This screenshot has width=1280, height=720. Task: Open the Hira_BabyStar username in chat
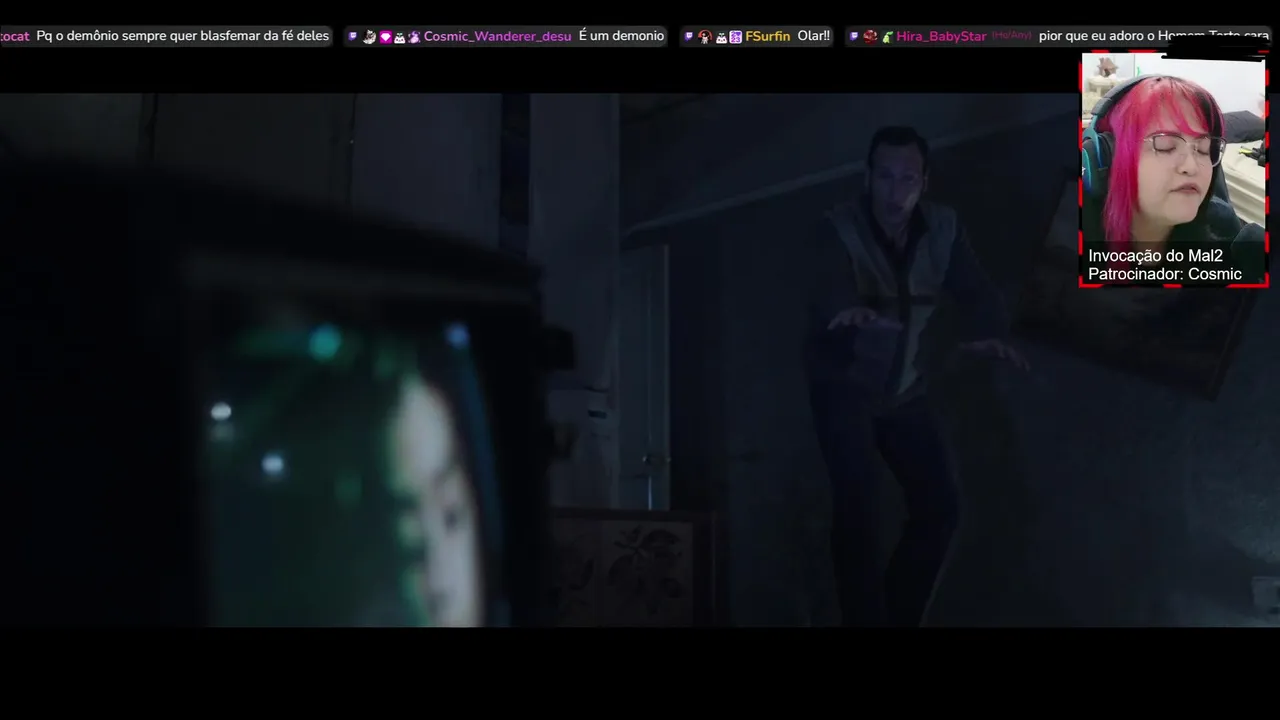943,36
